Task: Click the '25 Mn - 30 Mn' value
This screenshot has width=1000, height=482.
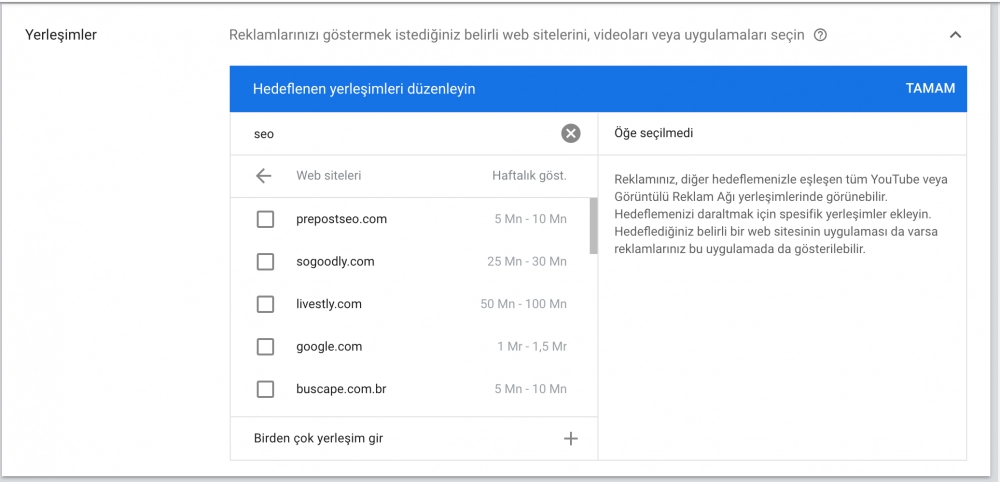Action: click(x=527, y=261)
